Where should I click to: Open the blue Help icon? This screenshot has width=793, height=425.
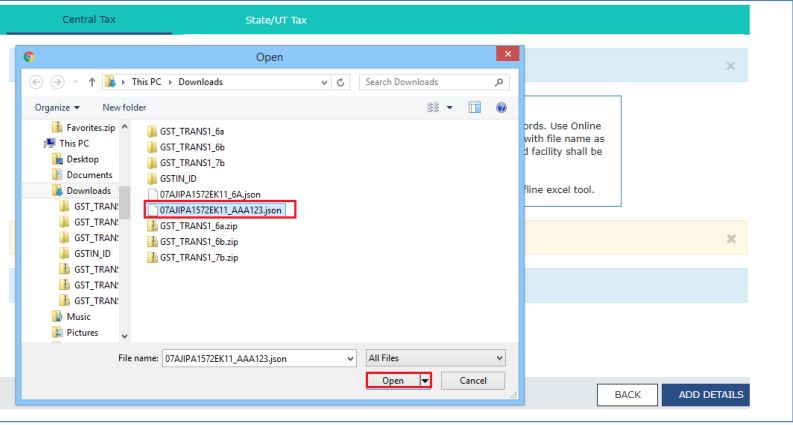tap(501, 107)
